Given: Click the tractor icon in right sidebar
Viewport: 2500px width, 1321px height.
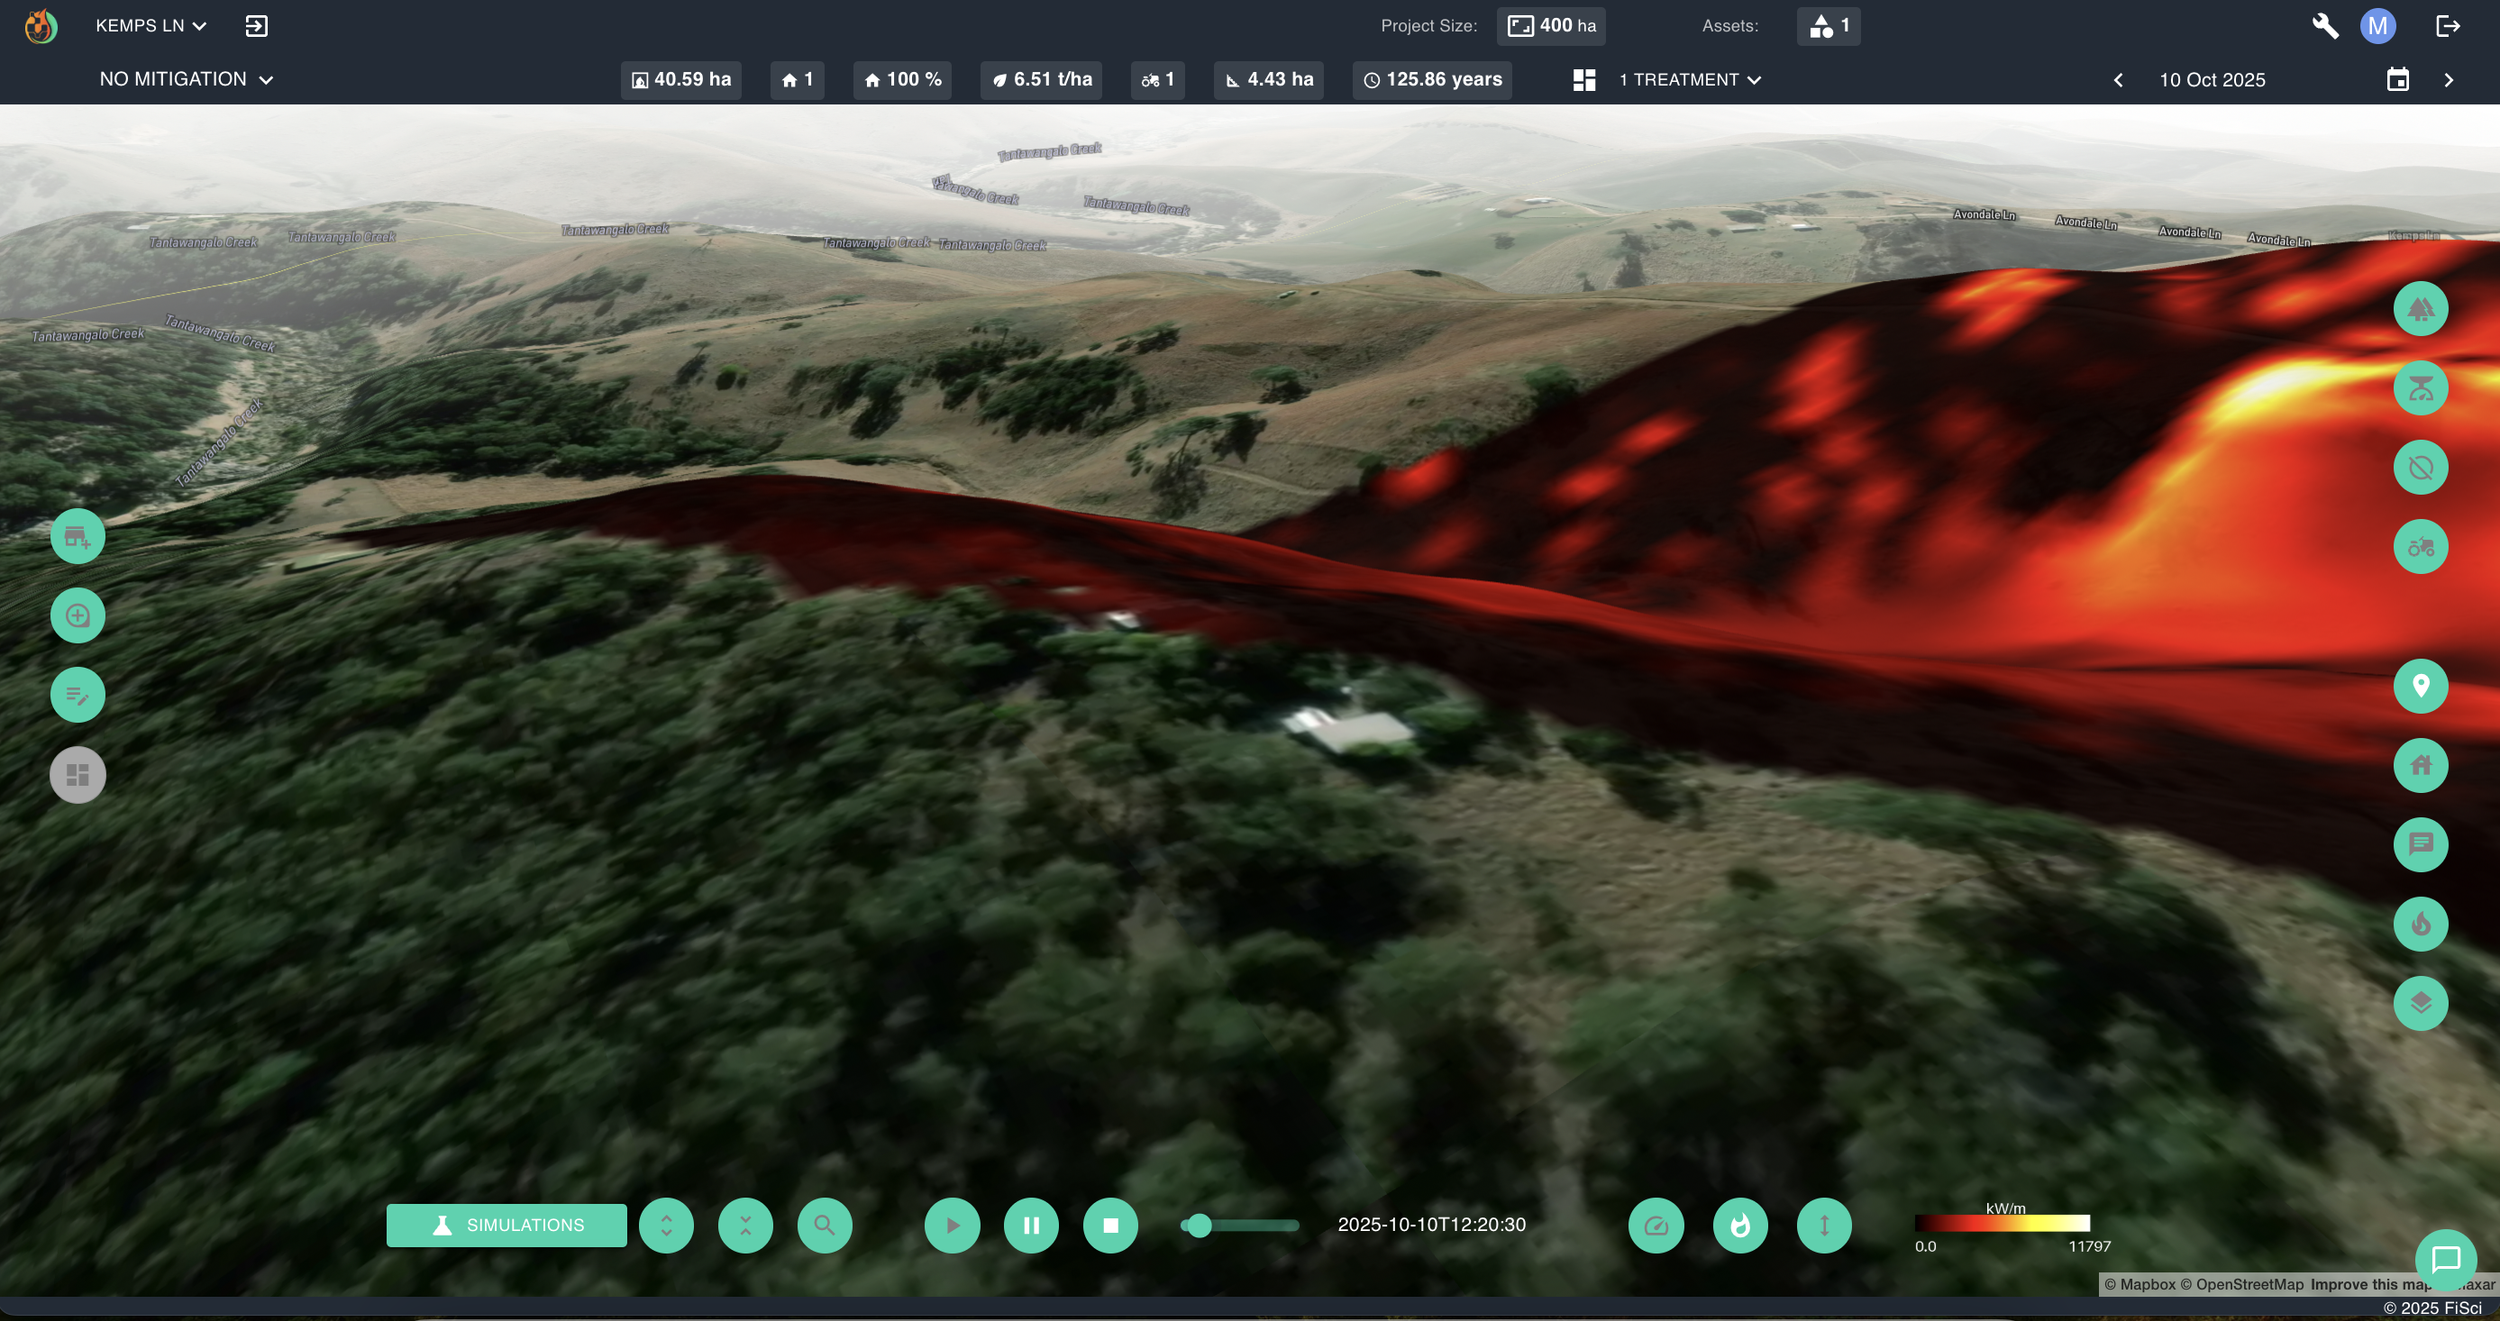Looking at the screenshot, I should click(x=2420, y=547).
